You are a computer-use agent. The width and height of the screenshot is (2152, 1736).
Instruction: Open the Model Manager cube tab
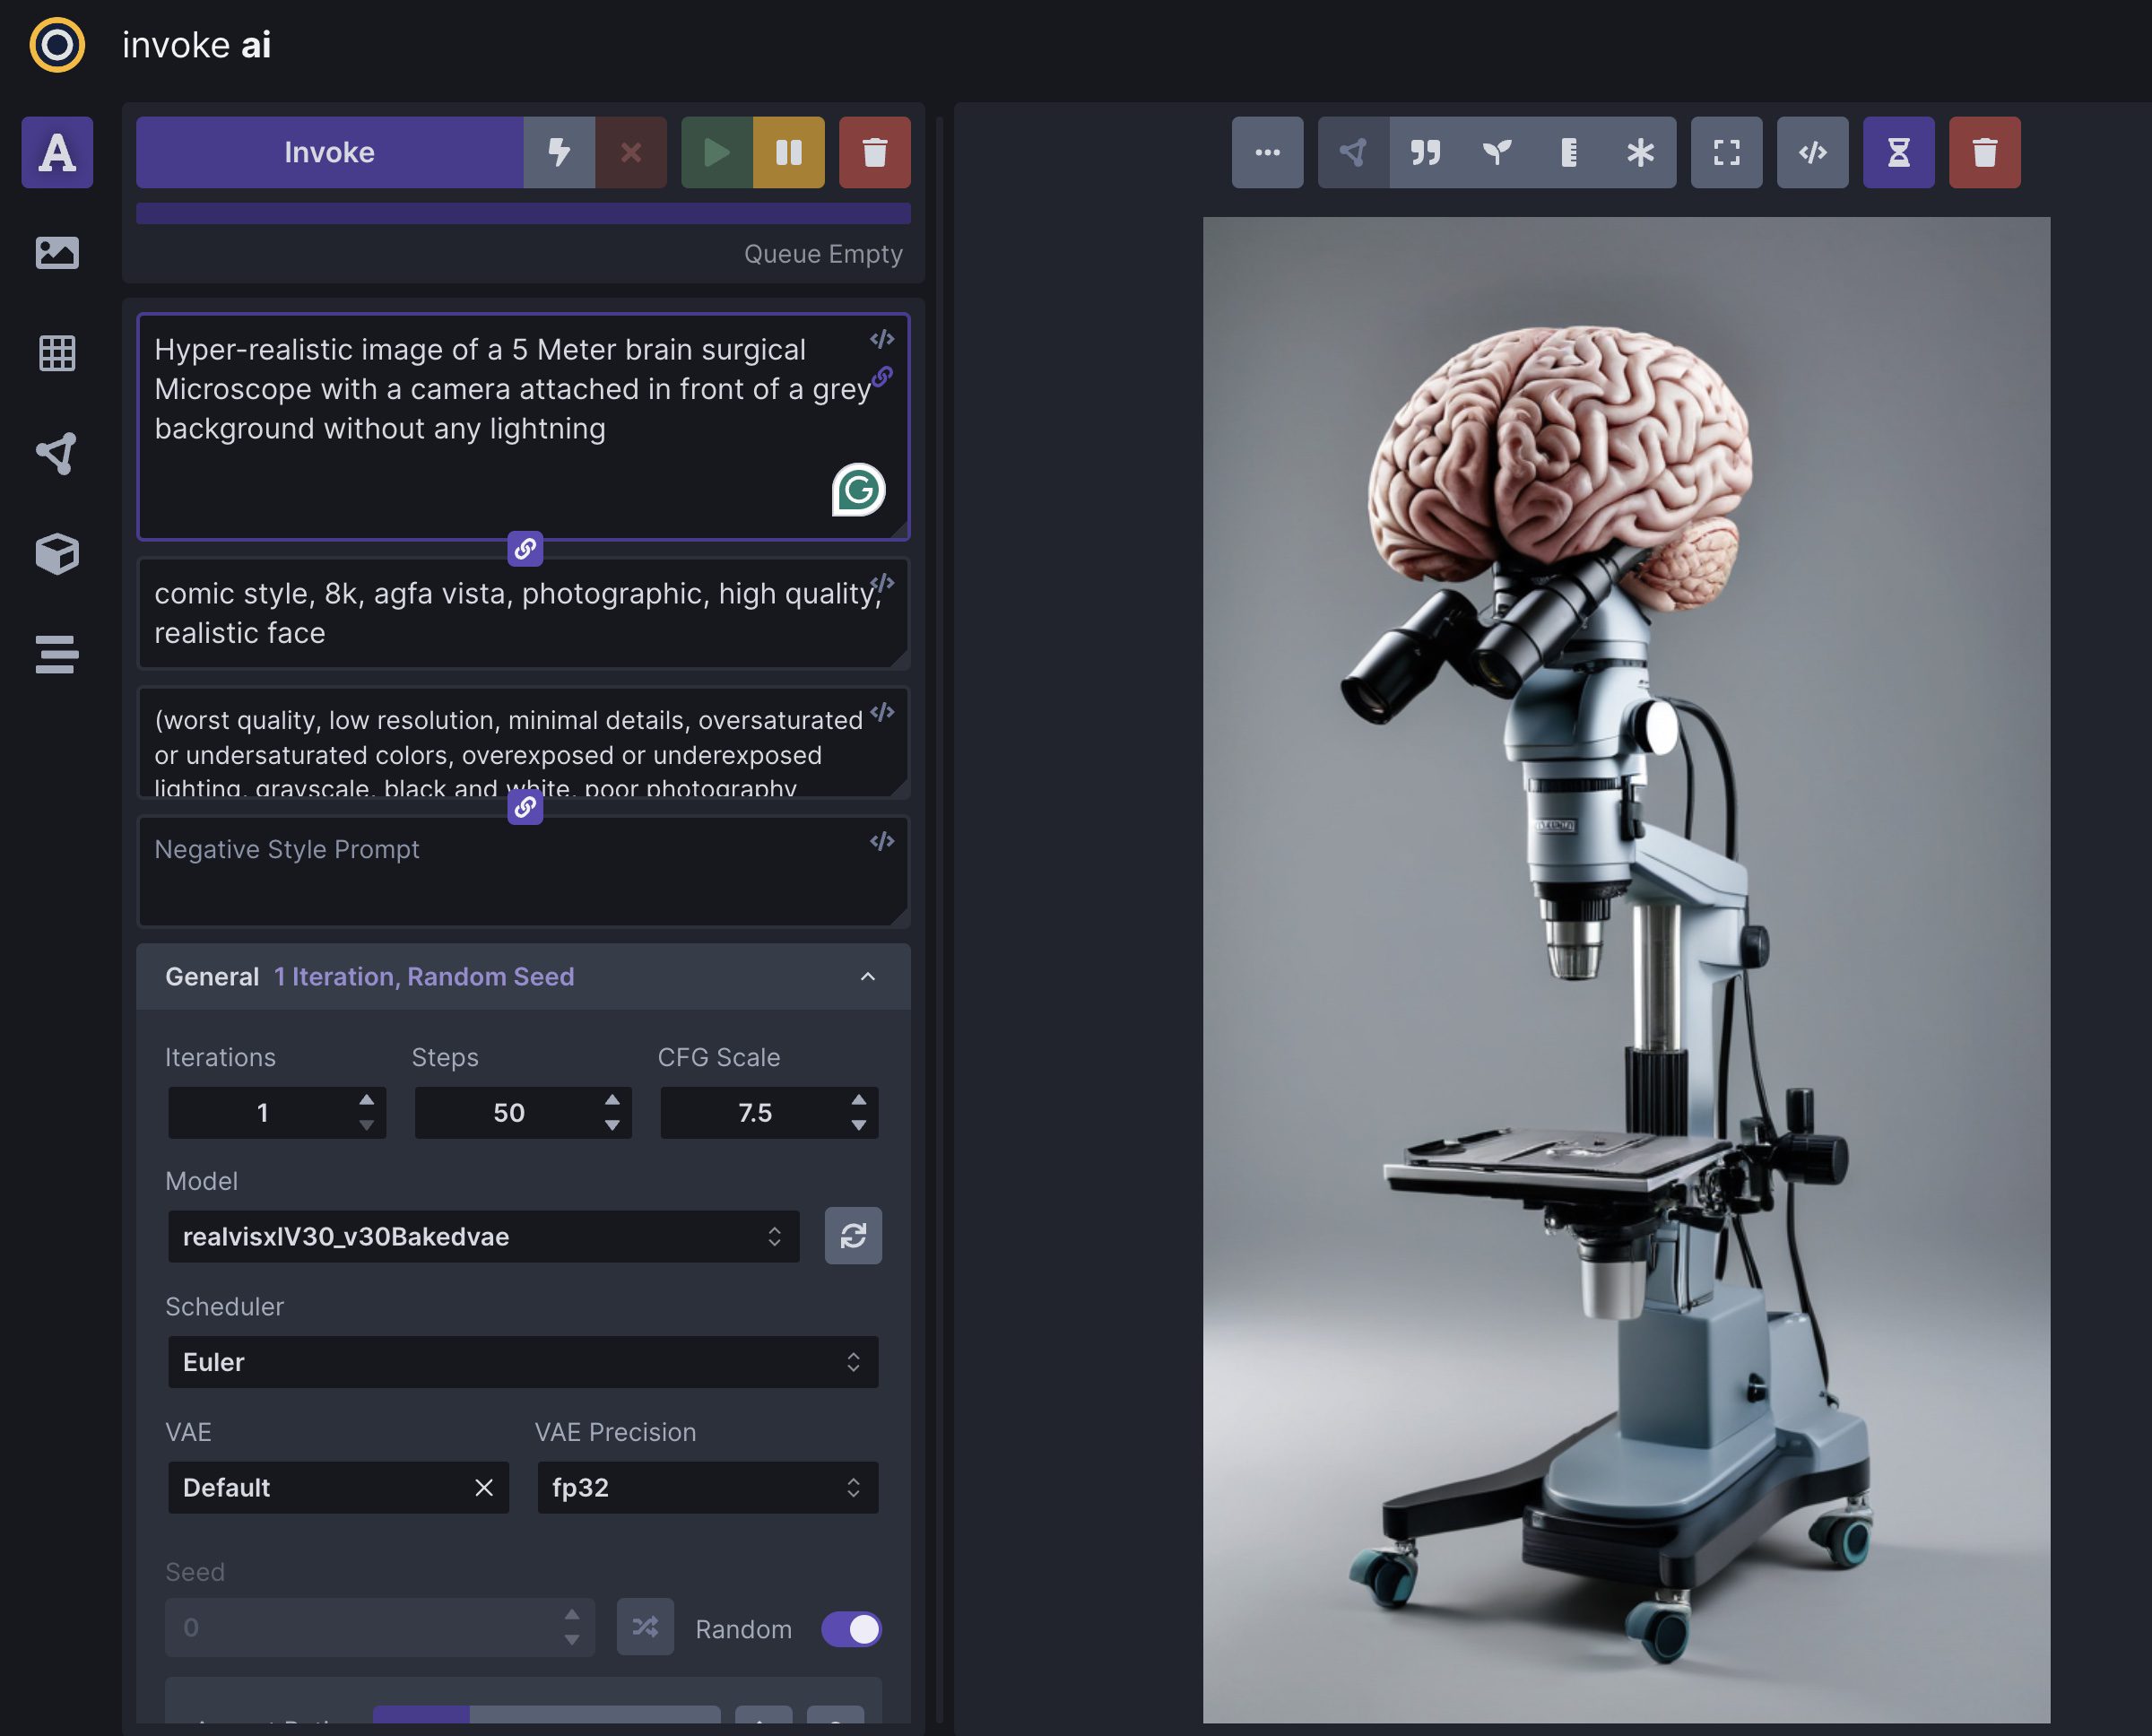(57, 554)
